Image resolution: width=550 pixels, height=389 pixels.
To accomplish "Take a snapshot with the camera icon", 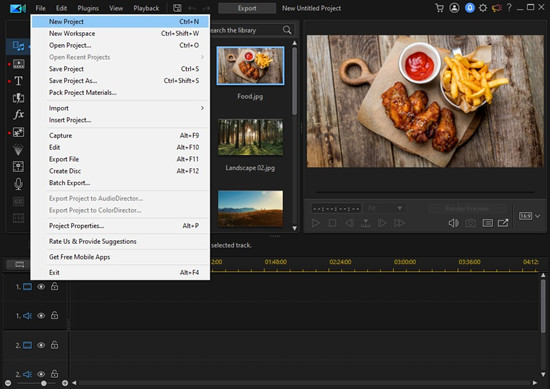I will pyautogui.click(x=470, y=223).
